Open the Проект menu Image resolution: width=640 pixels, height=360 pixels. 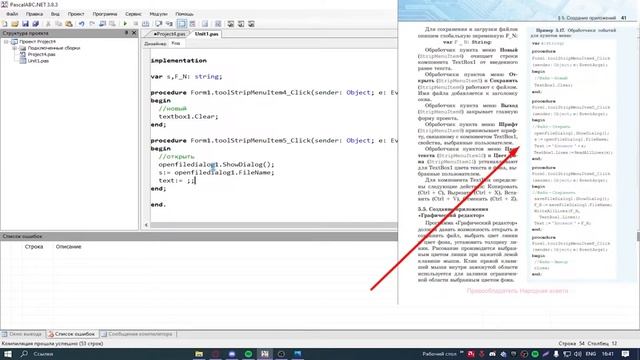tap(76, 14)
